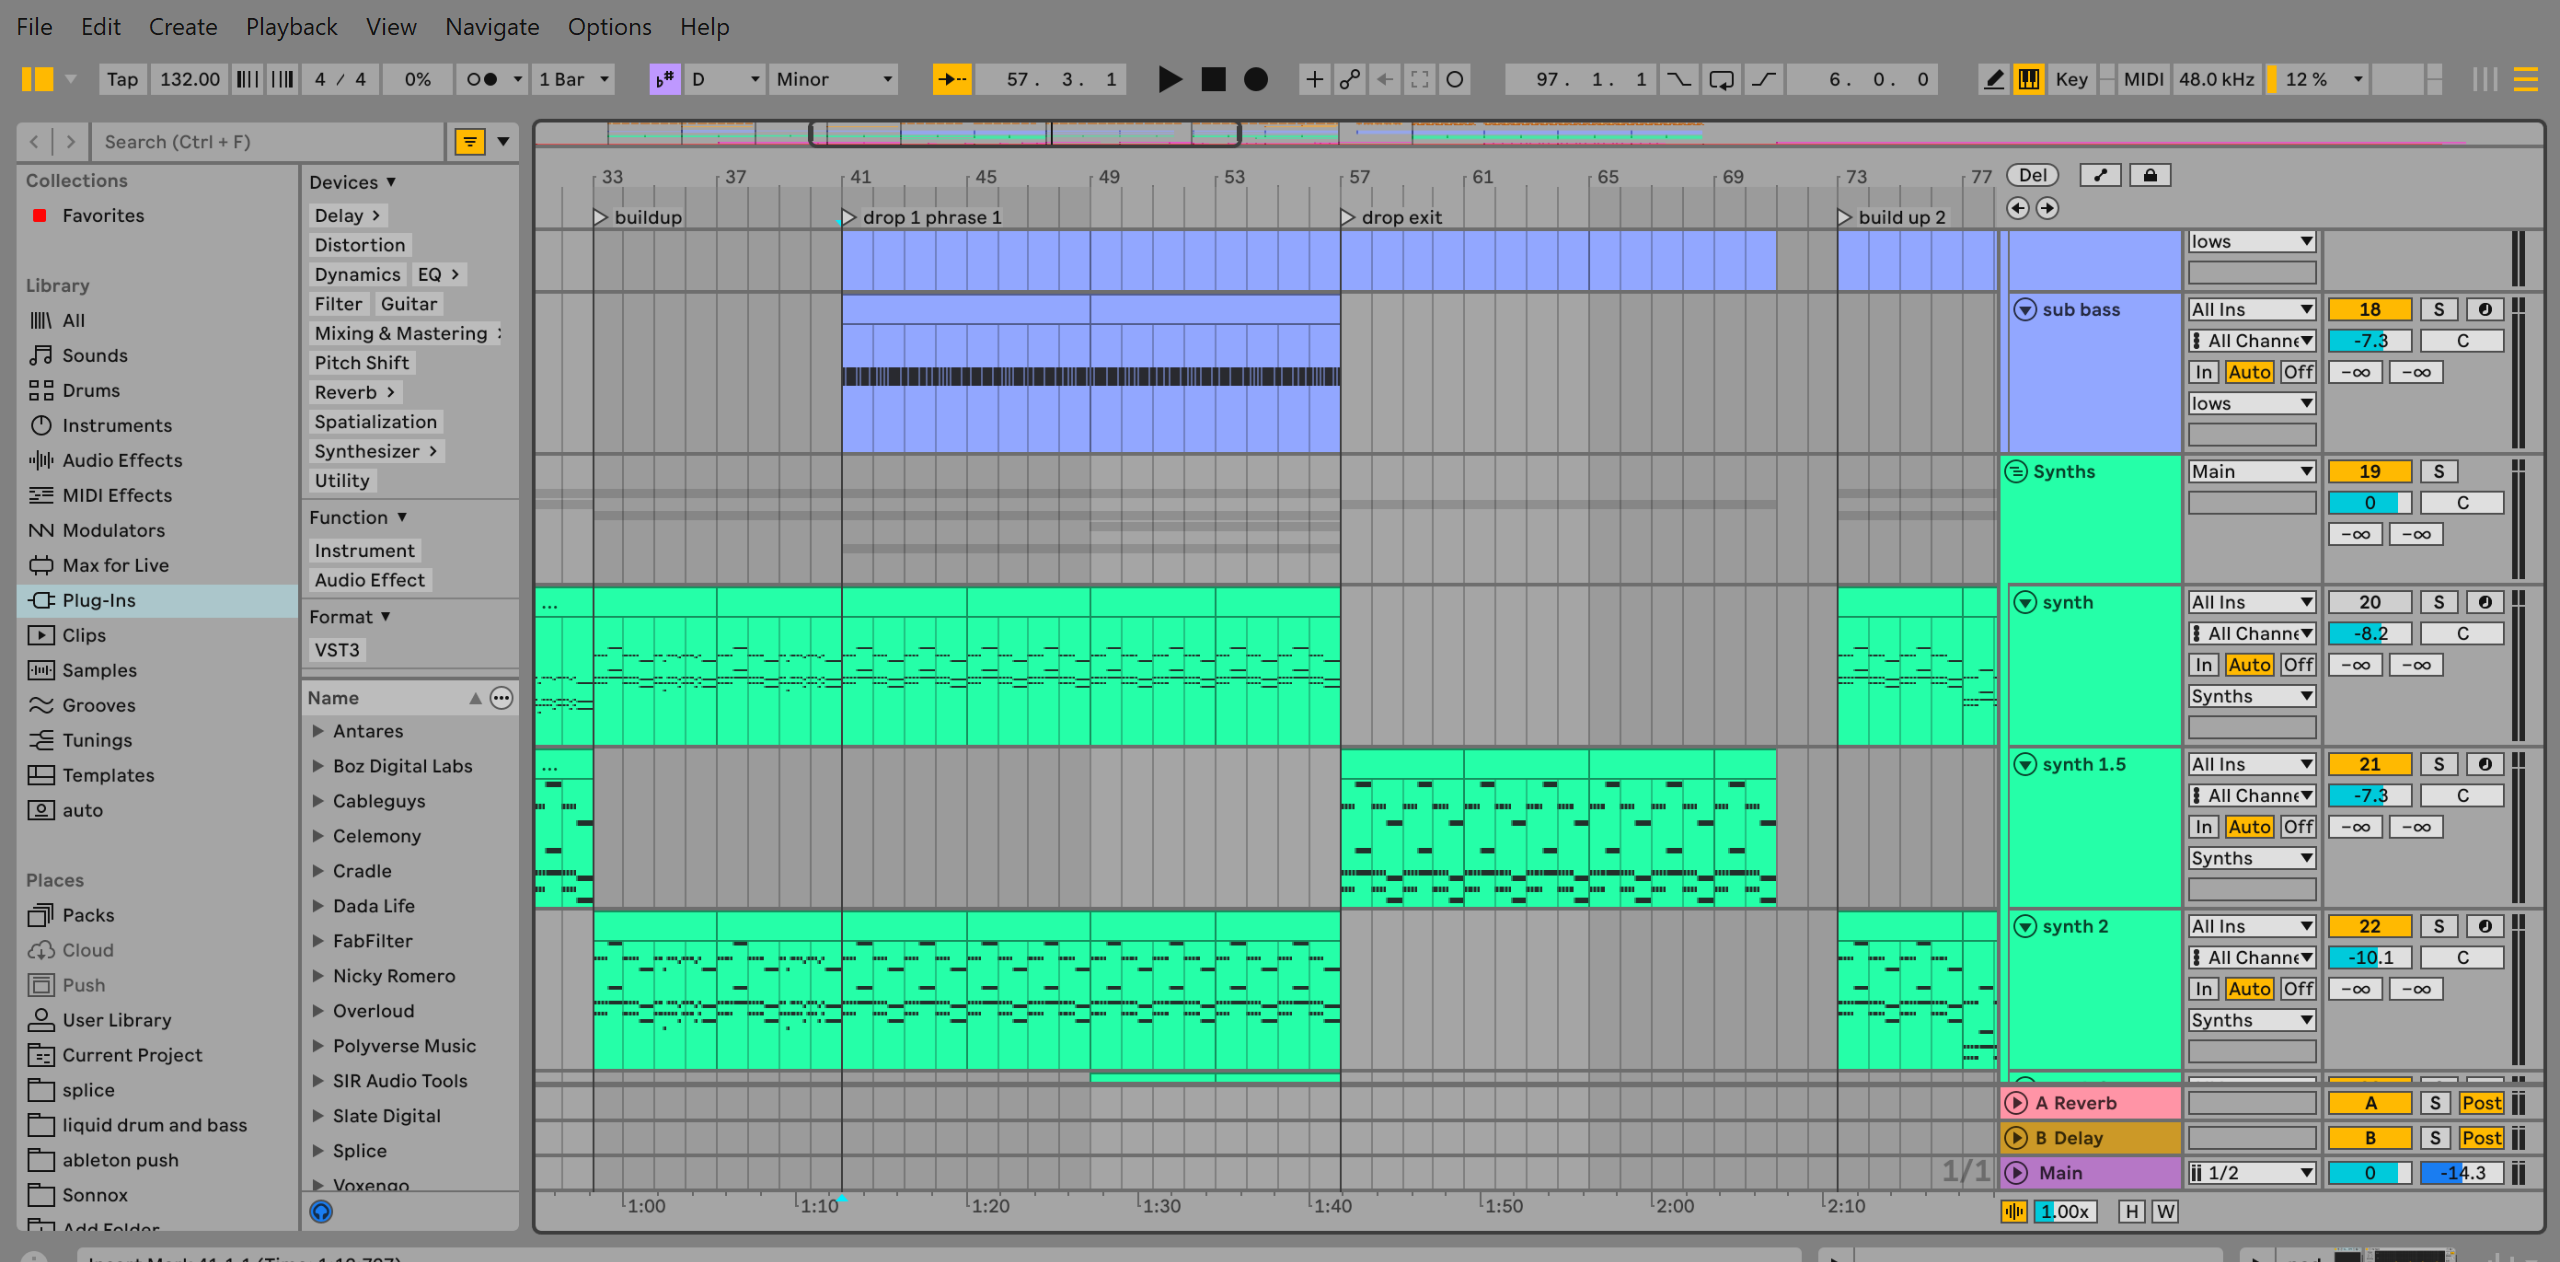Toggle the computer MIDI keyboard icon
This screenshot has width=2560, height=1262.
tap(2029, 79)
